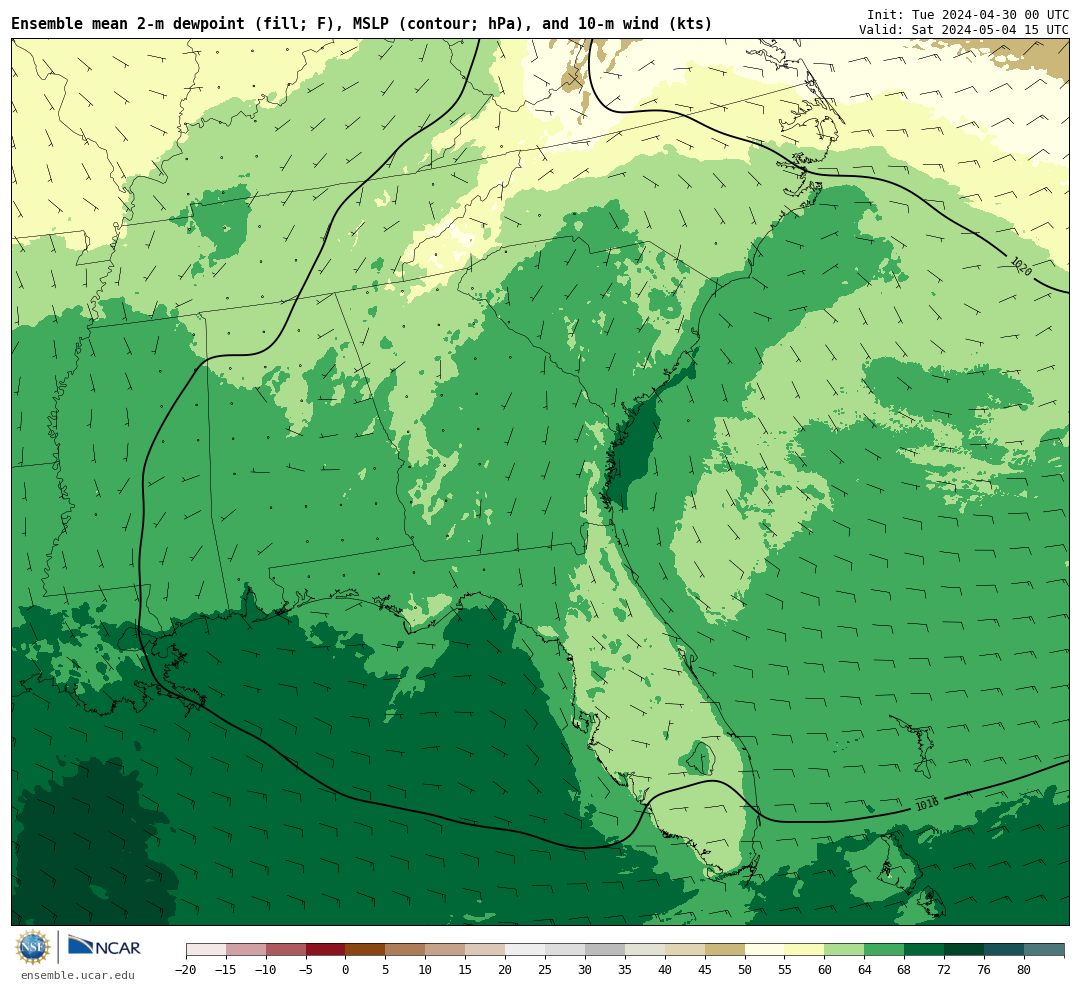
Task: Click the tan swatch between 40 and 45
Action: (685, 950)
